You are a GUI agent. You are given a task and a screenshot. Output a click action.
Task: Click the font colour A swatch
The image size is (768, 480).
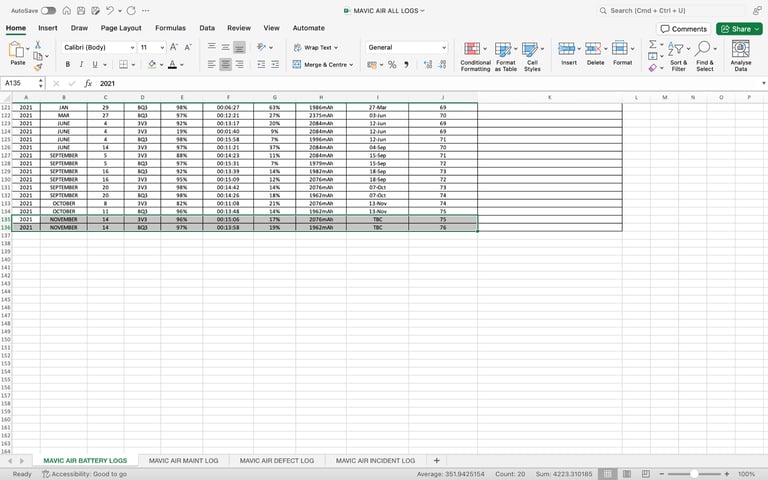click(172, 64)
